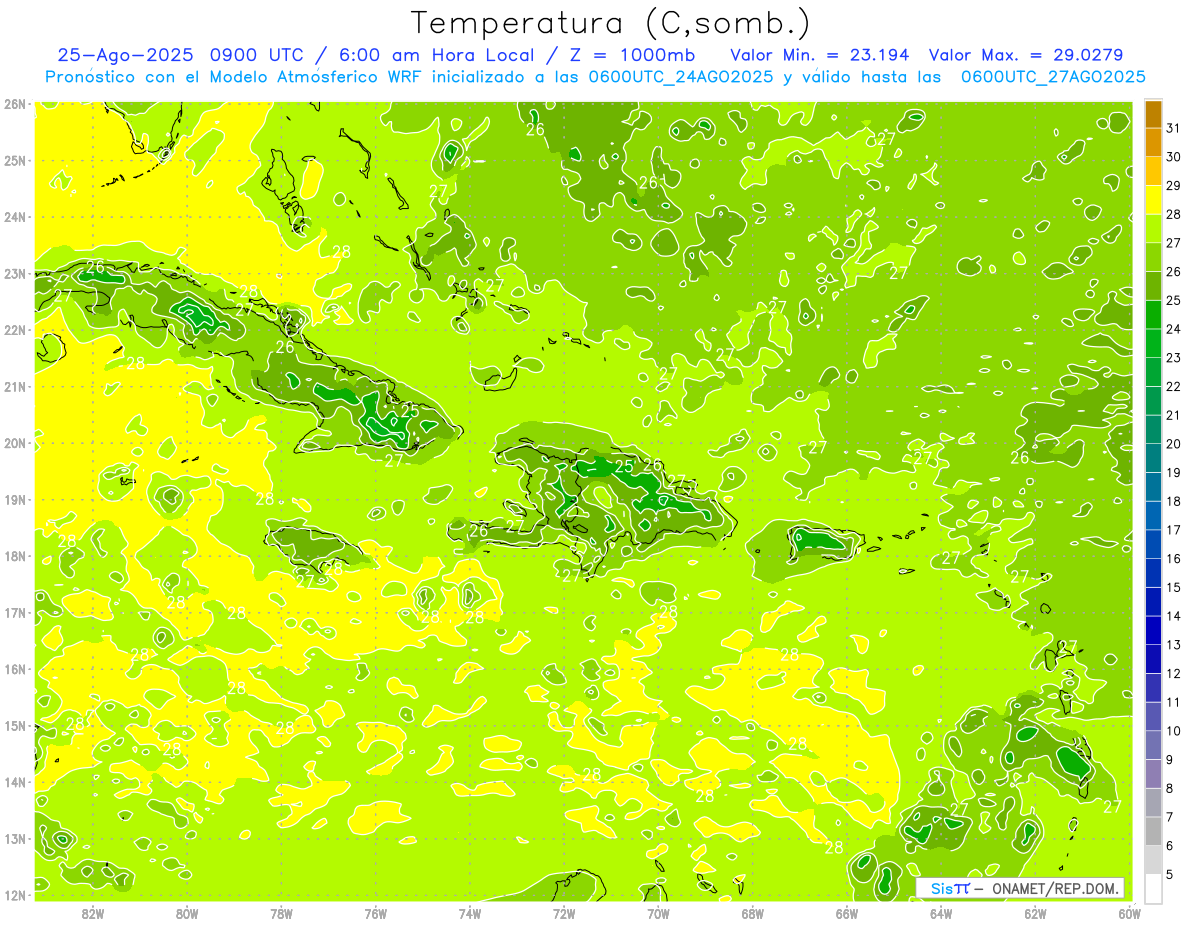Pick the legend color band between 29 and 30
1200x927 pixels.
[1153, 171]
